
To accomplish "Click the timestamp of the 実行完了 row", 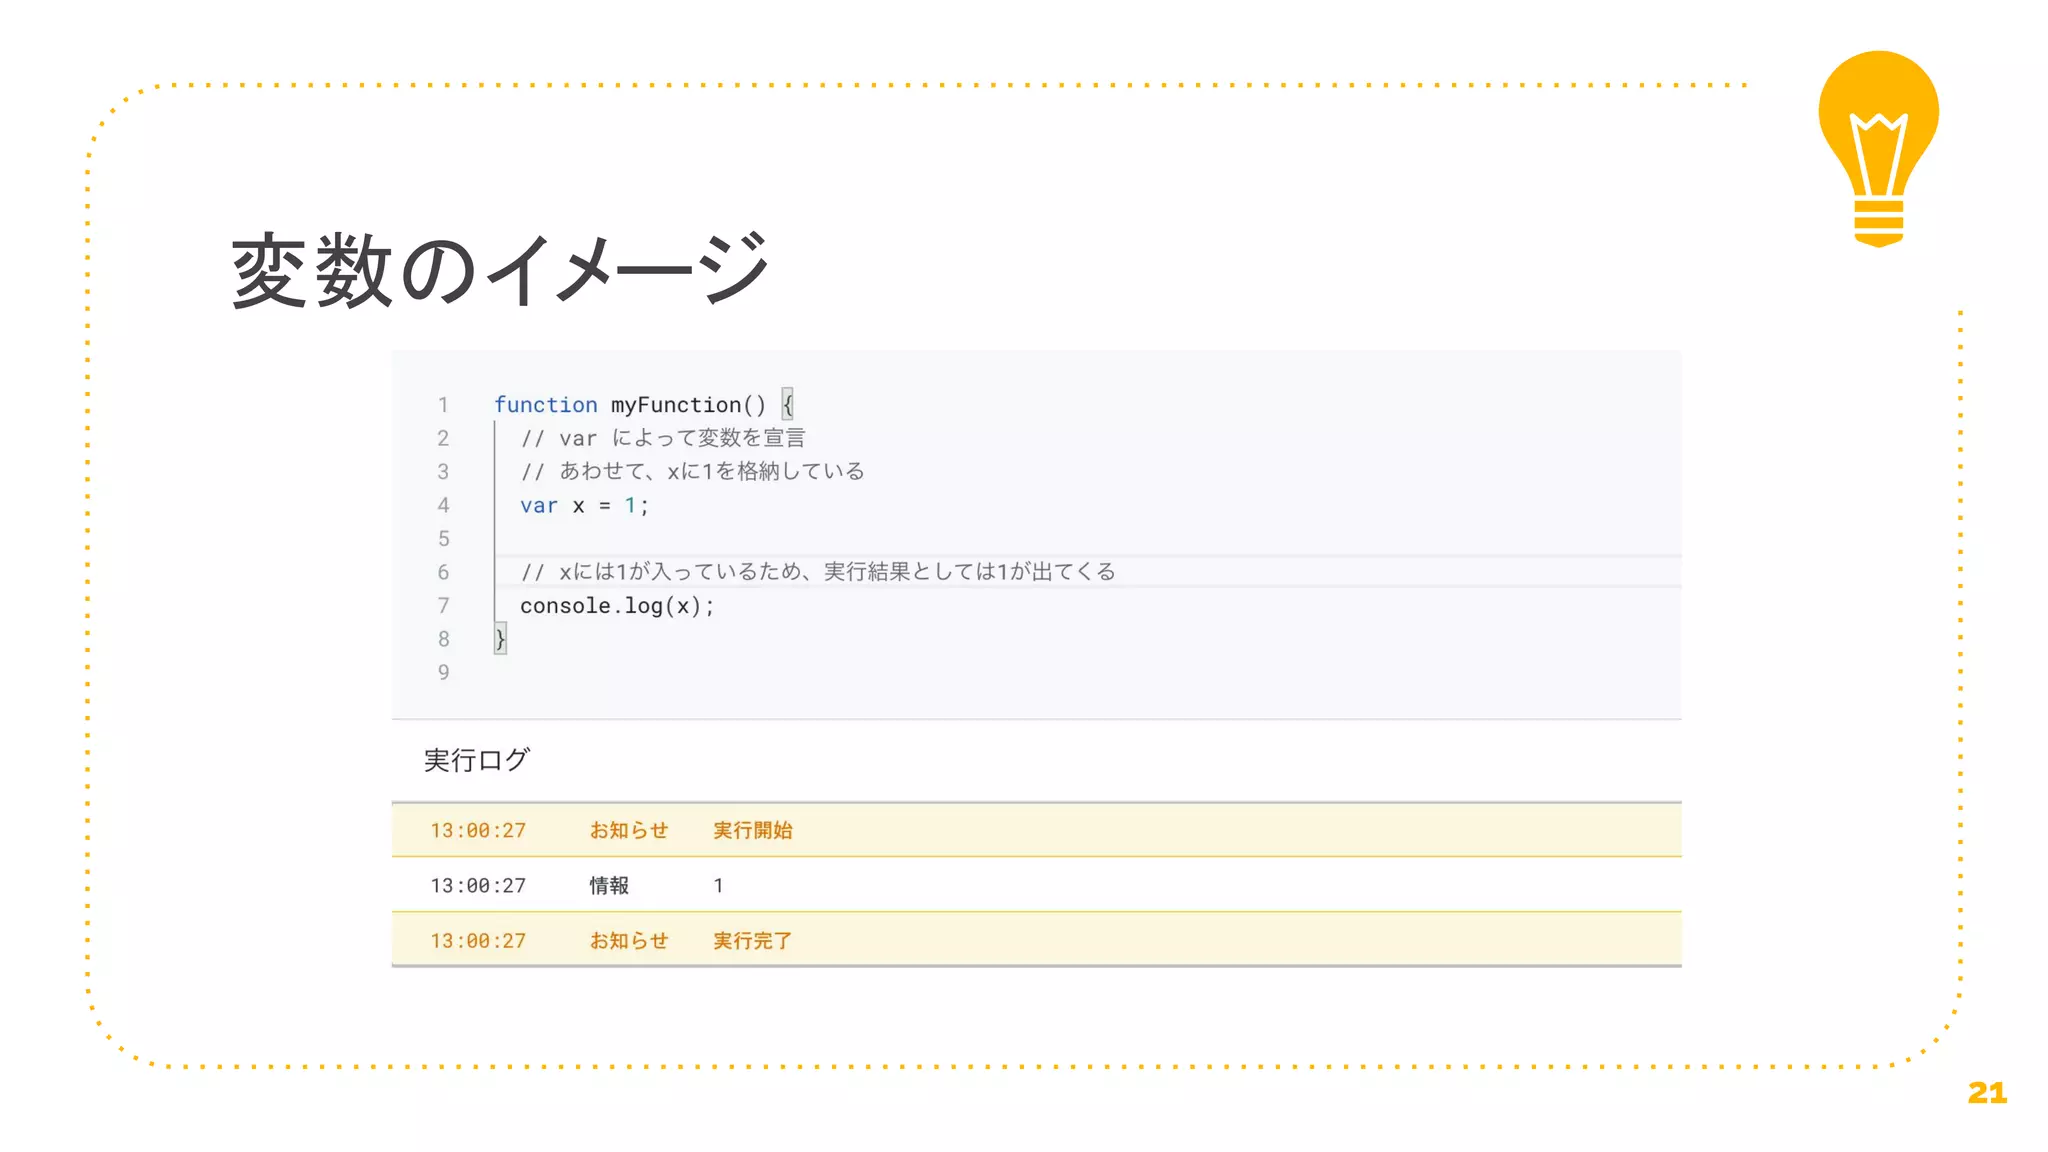I will pos(478,941).
